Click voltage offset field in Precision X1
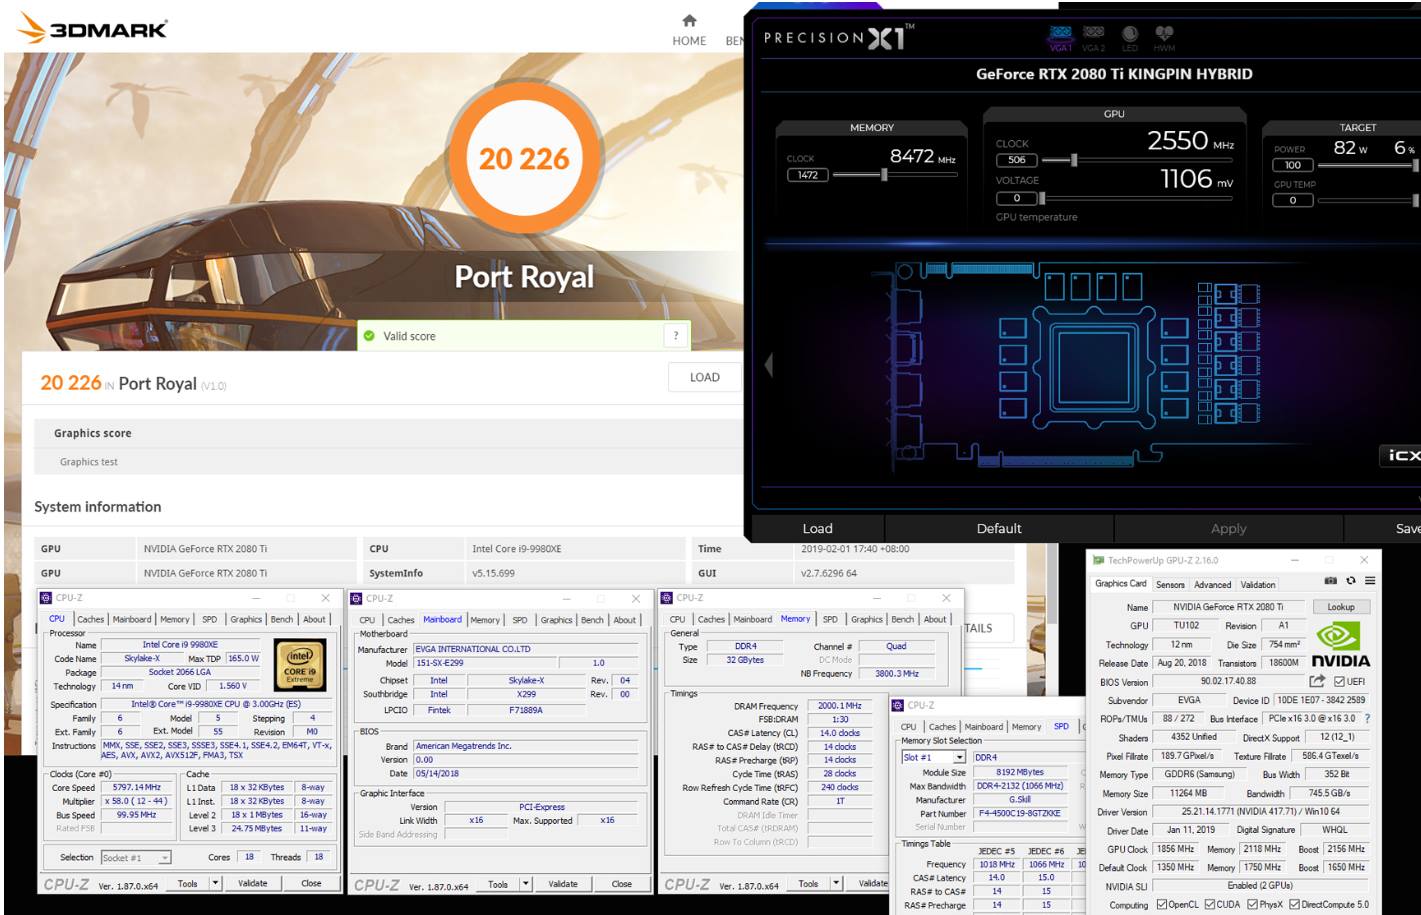 point(1017,198)
